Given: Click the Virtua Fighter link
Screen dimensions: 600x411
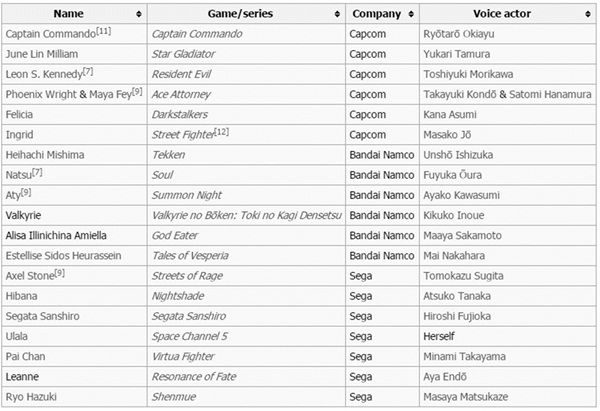Looking at the screenshot, I should tap(184, 355).
